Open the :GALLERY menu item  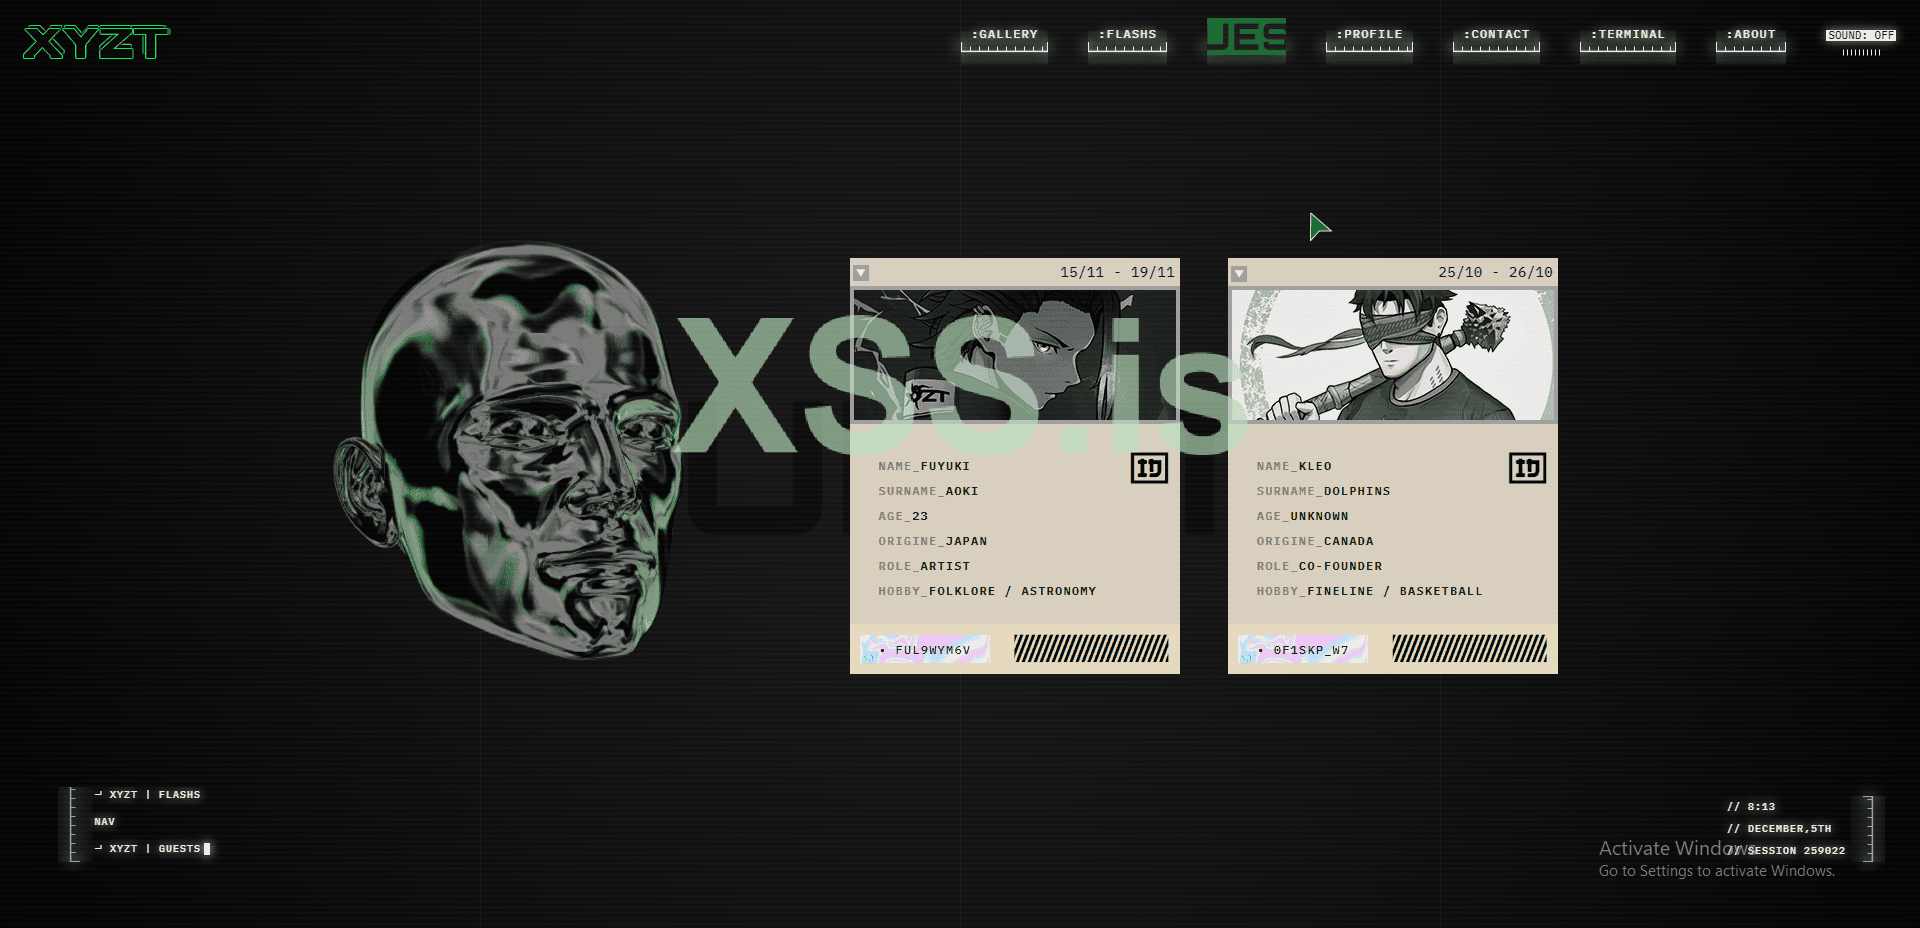point(1004,38)
